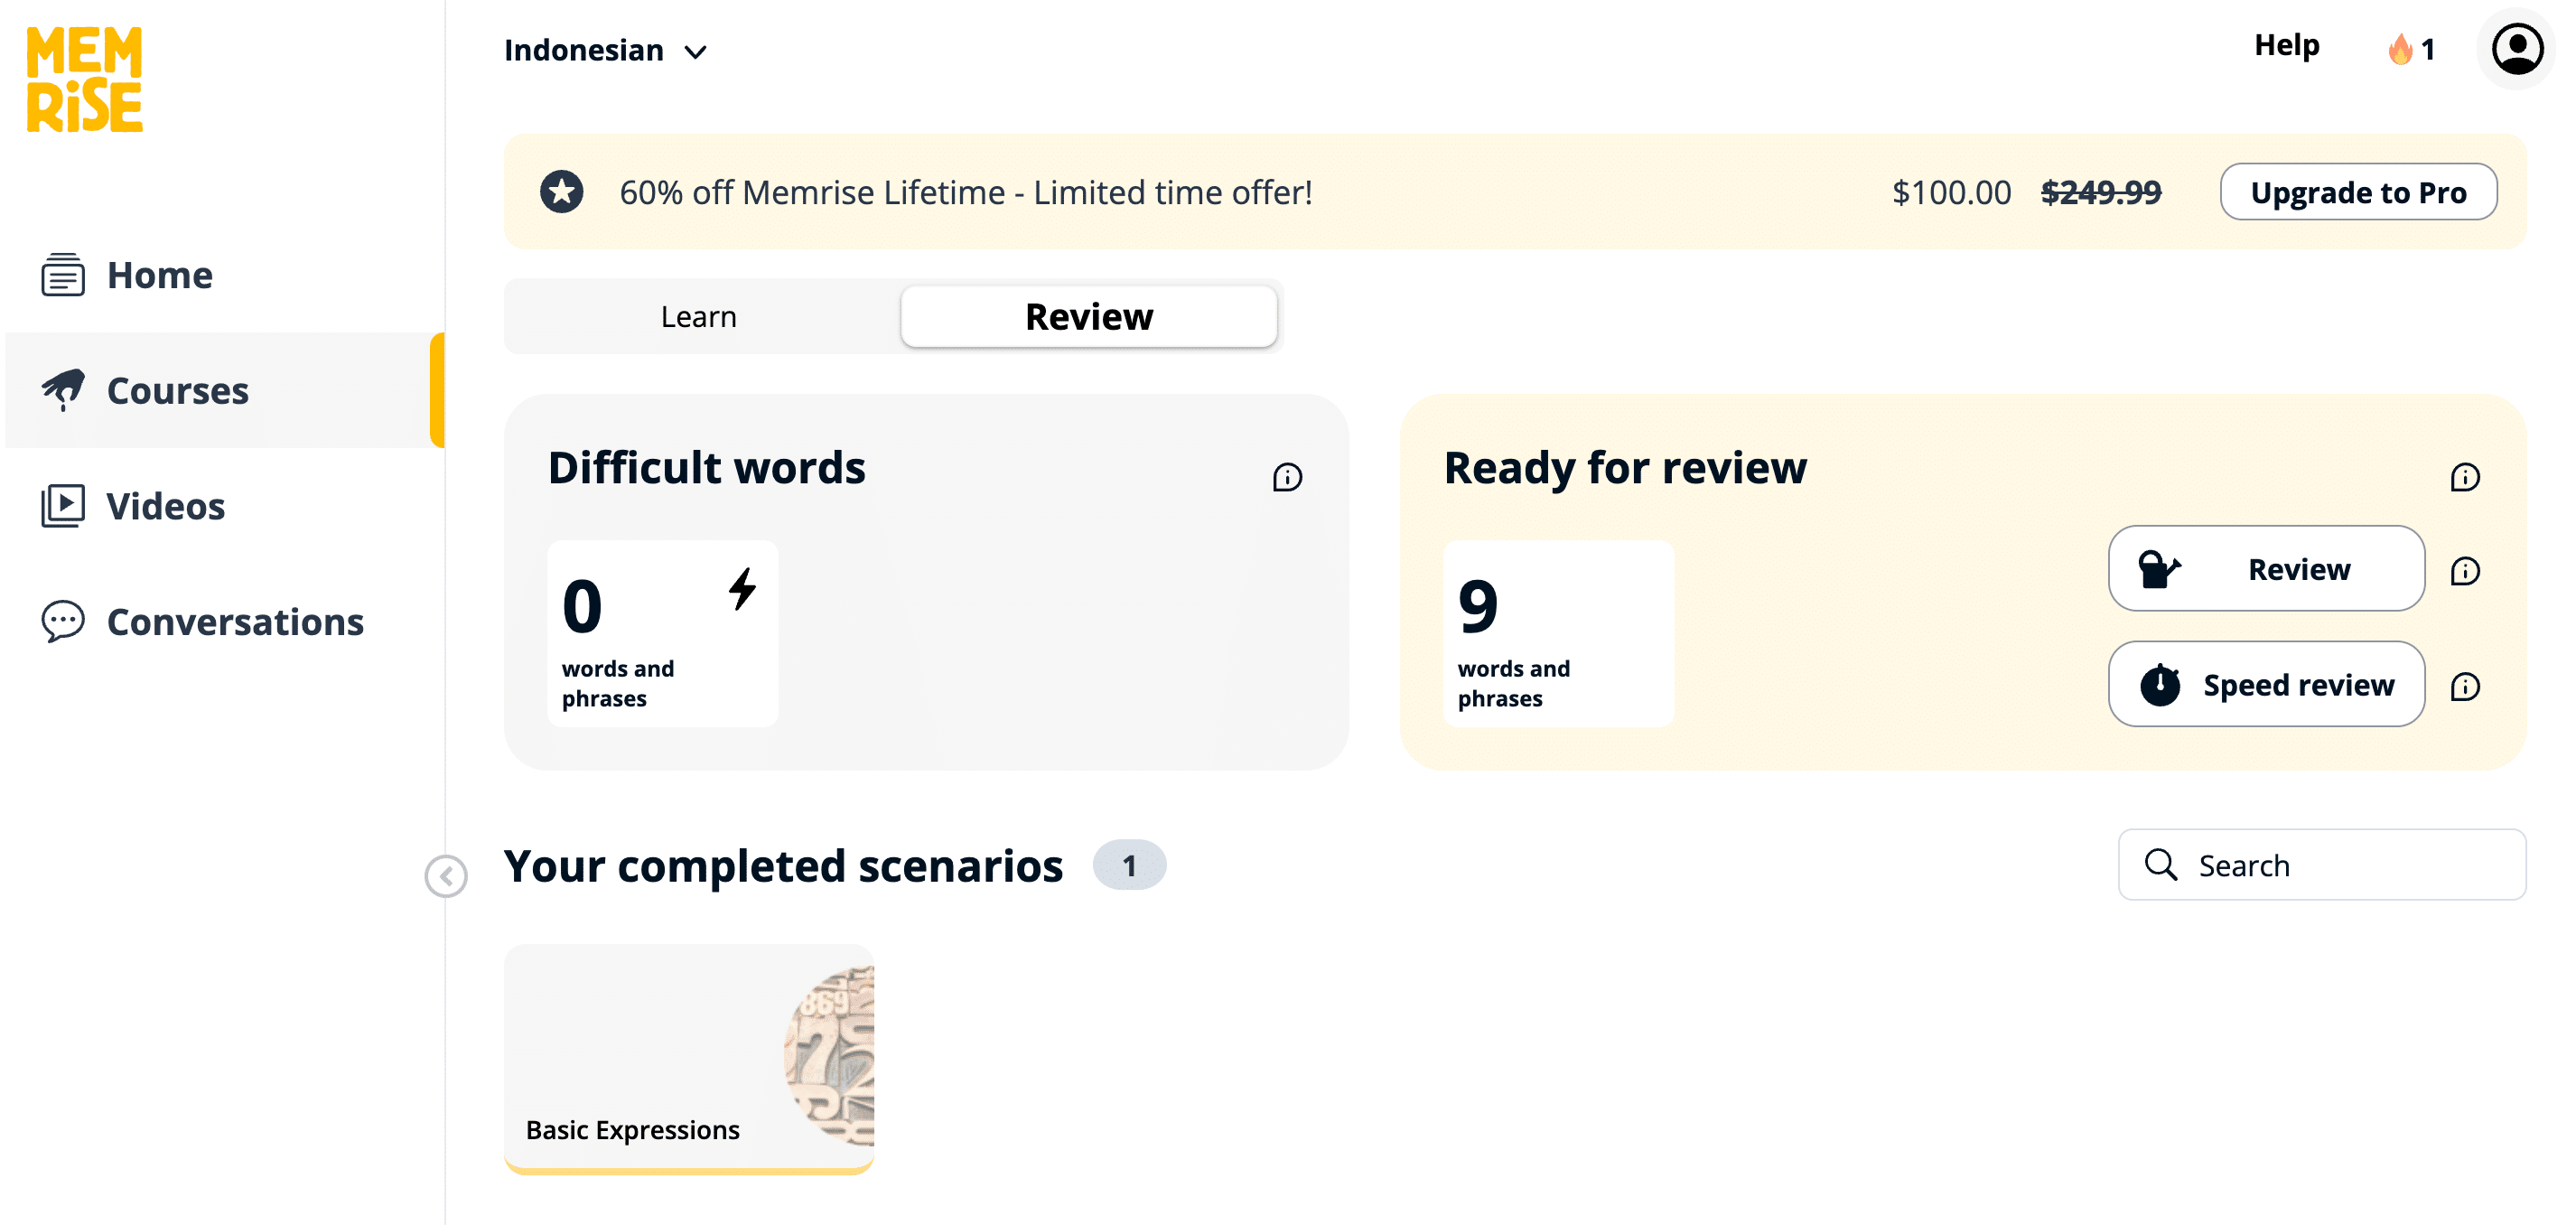Screen dimensions: 2576x1225
Task: Open Videos from the sidebar
Action: [x=165, y=506]
